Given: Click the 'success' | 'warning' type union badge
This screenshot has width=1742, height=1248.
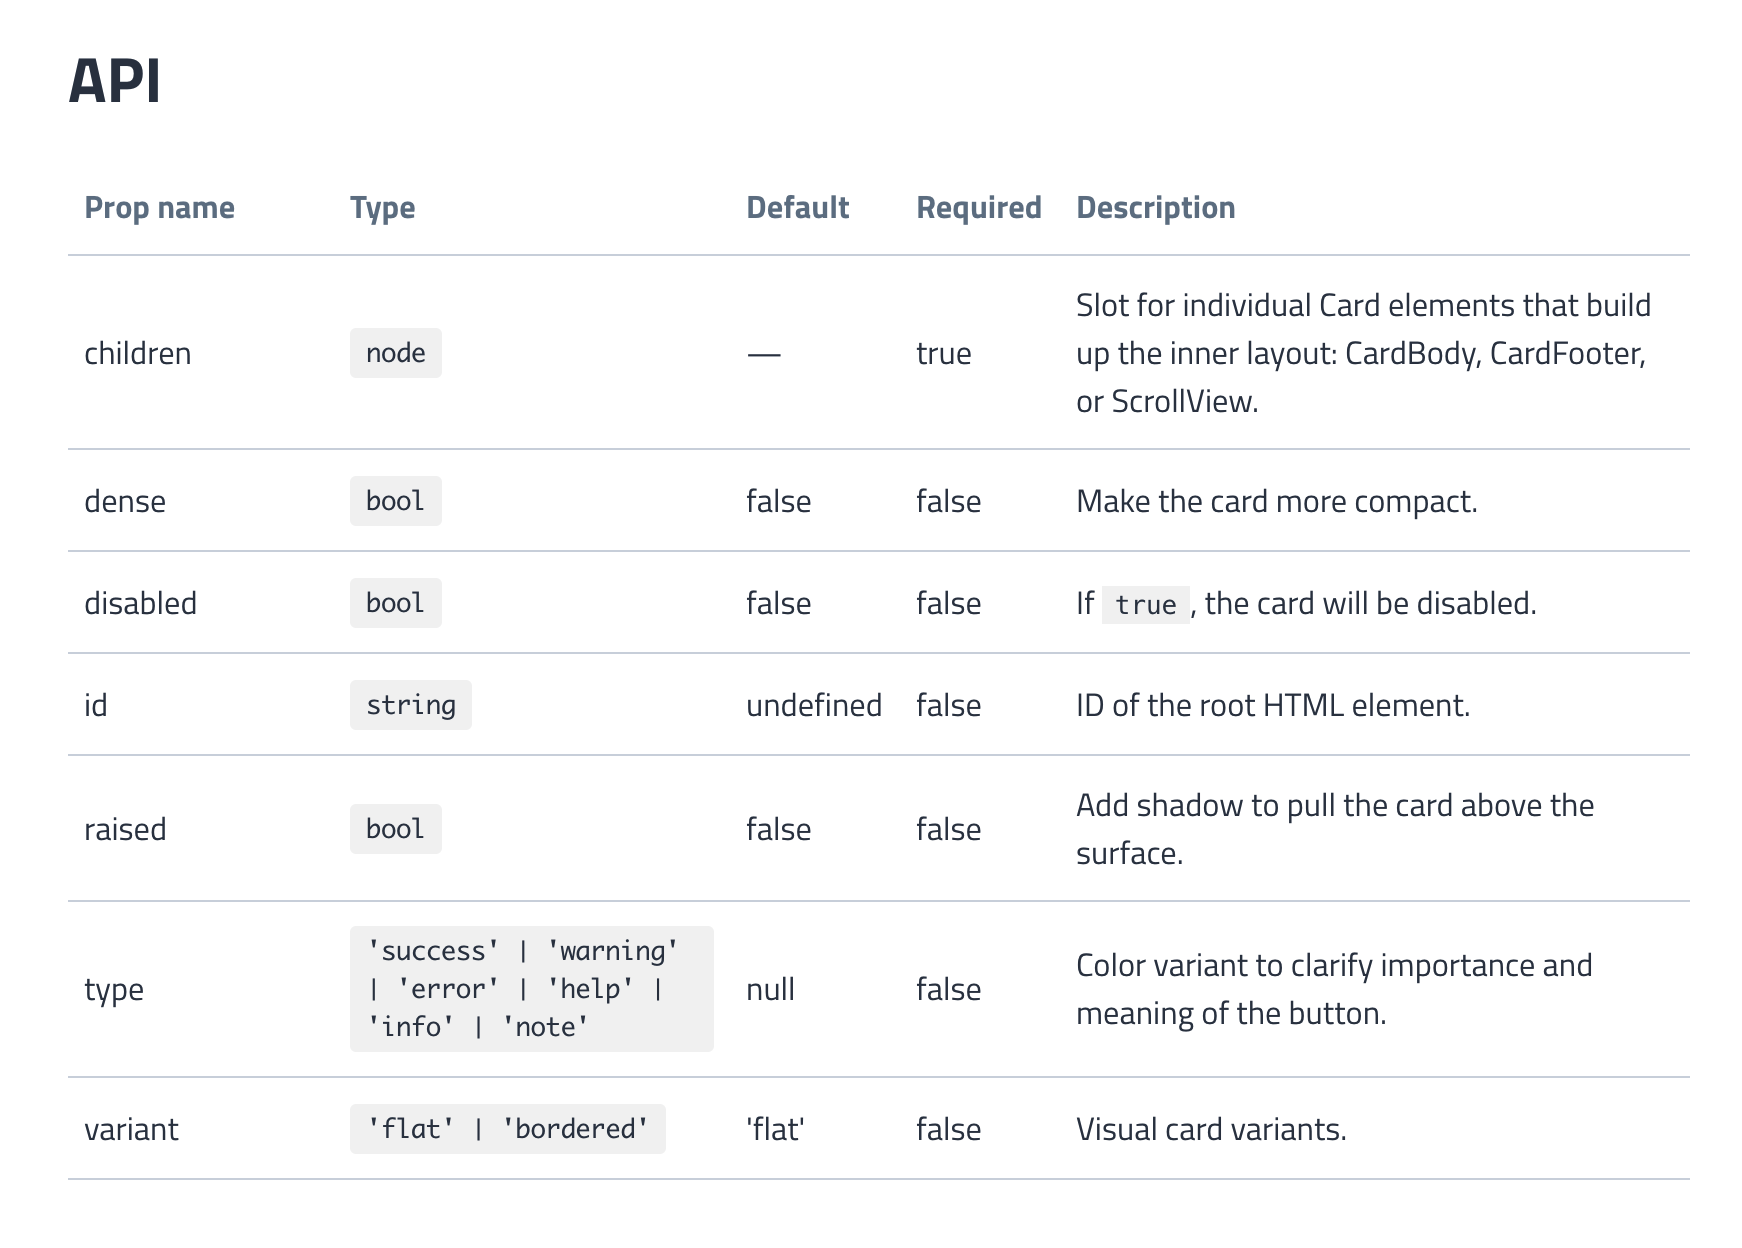Looking at the screenshot, I should point(531,989).
